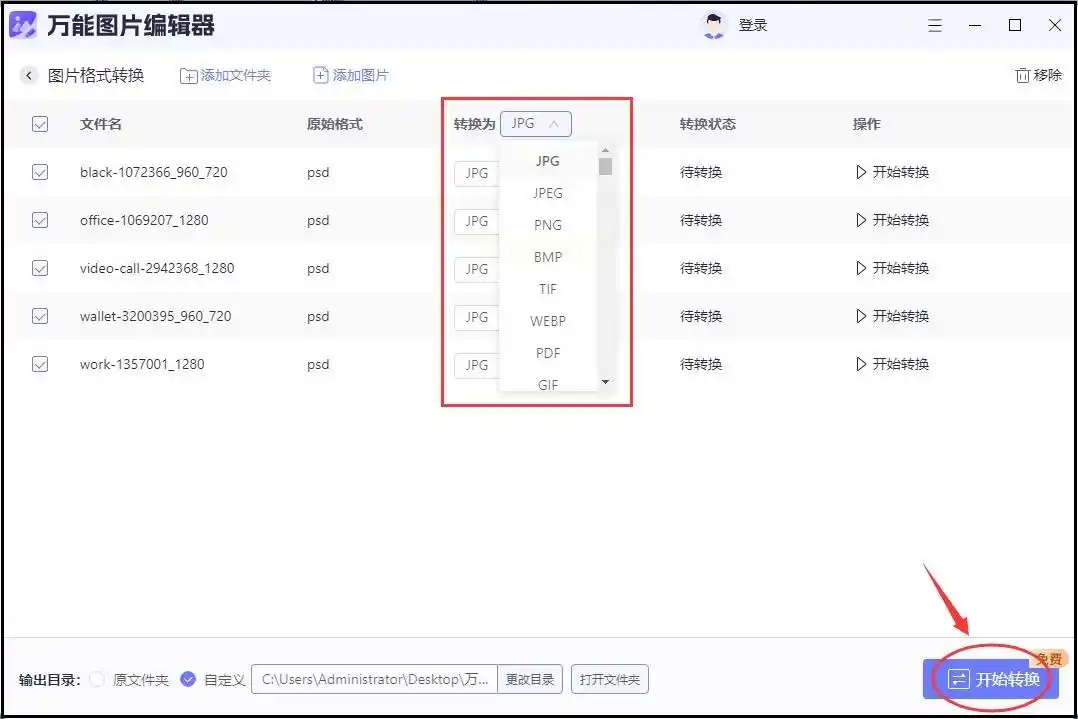
Task: Click the file name black-1072366_960_720
Action: (153, 172)
